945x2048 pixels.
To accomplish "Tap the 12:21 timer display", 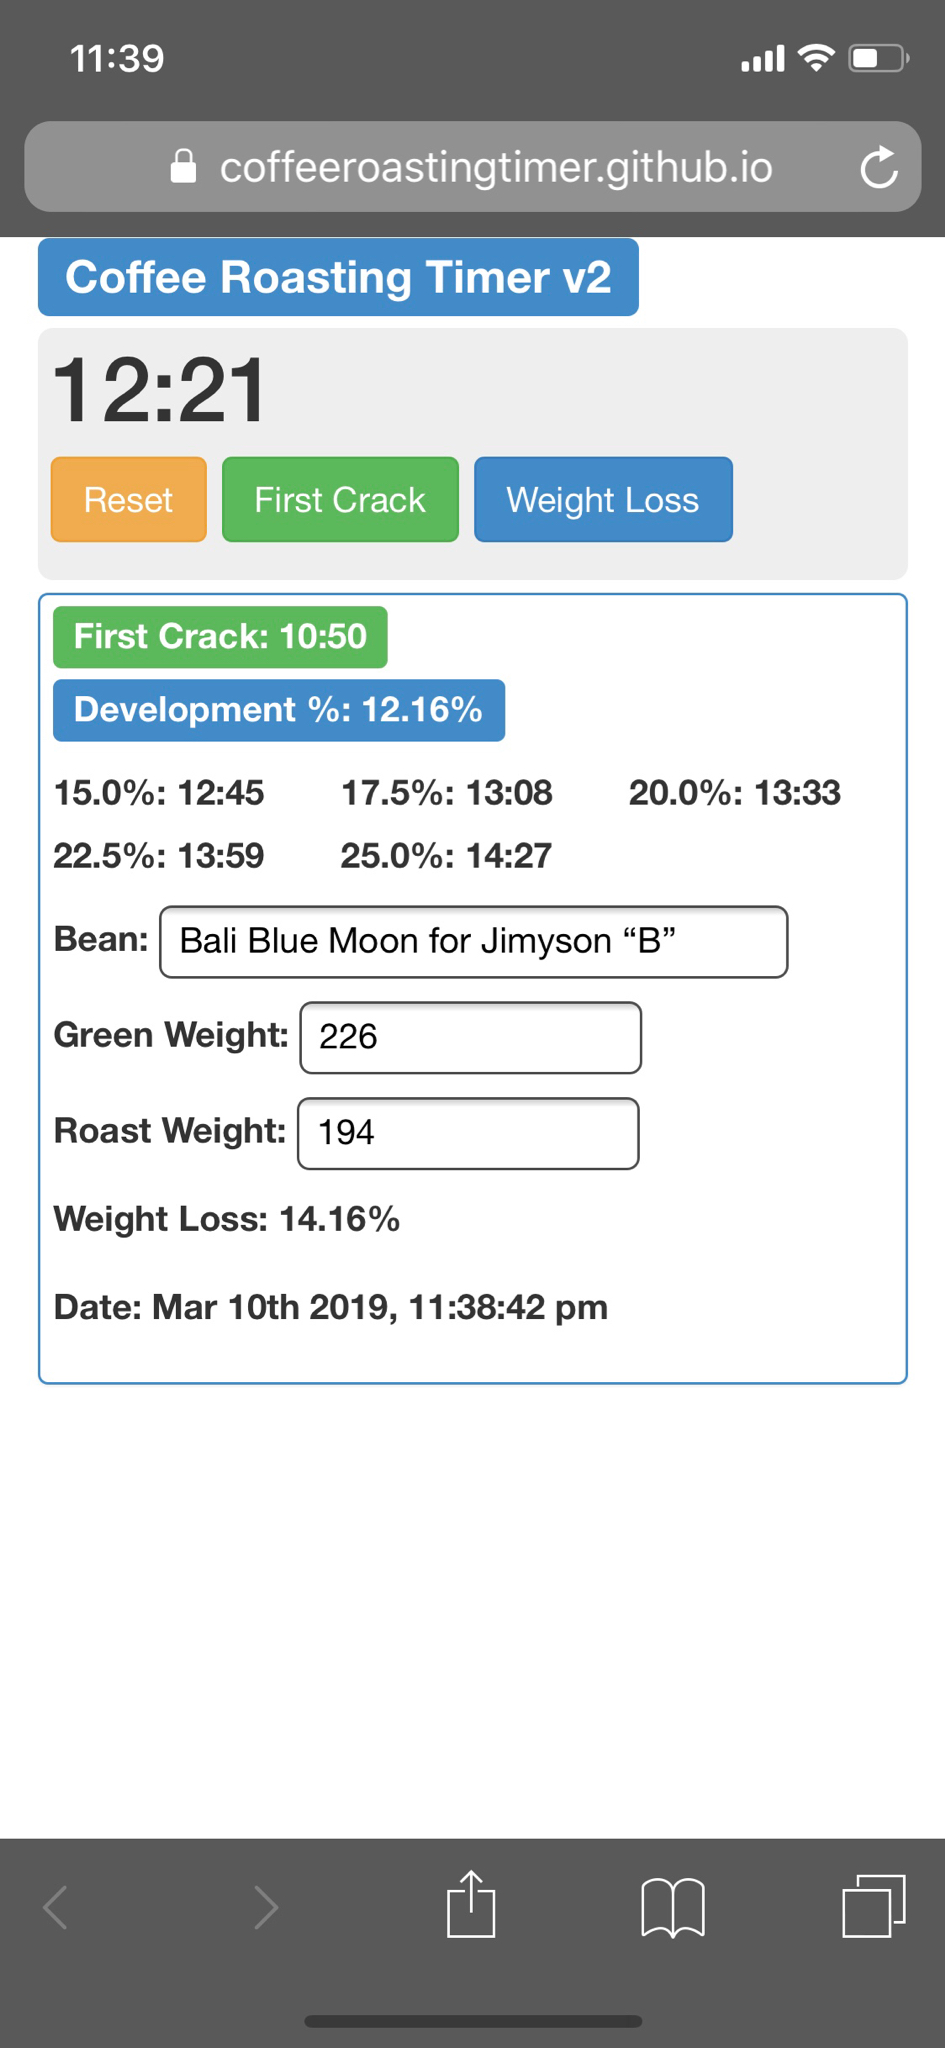I will (160, 391).
